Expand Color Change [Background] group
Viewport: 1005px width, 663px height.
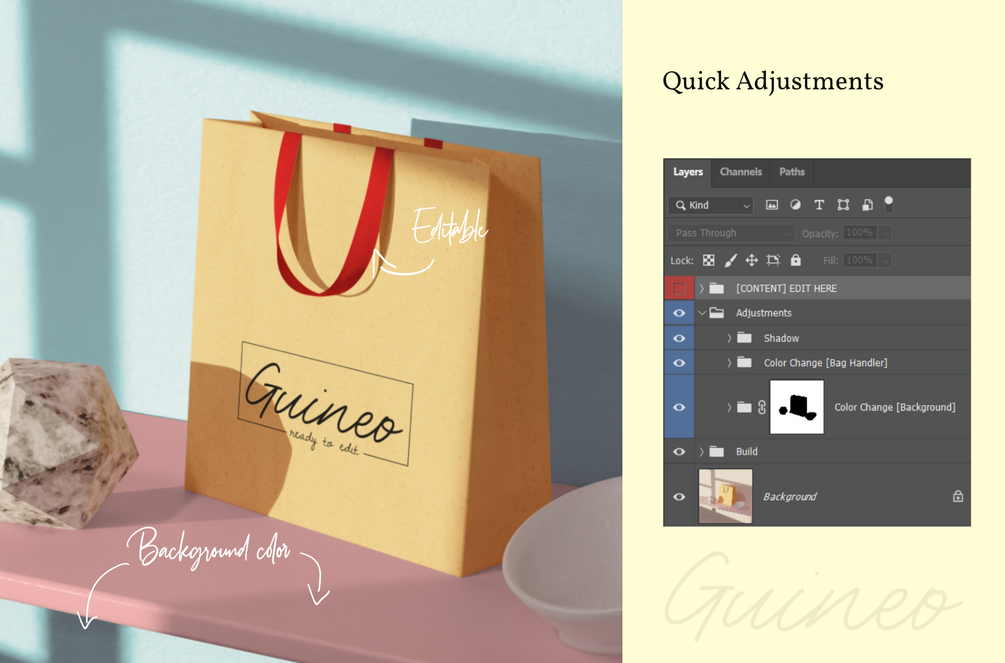729,407
